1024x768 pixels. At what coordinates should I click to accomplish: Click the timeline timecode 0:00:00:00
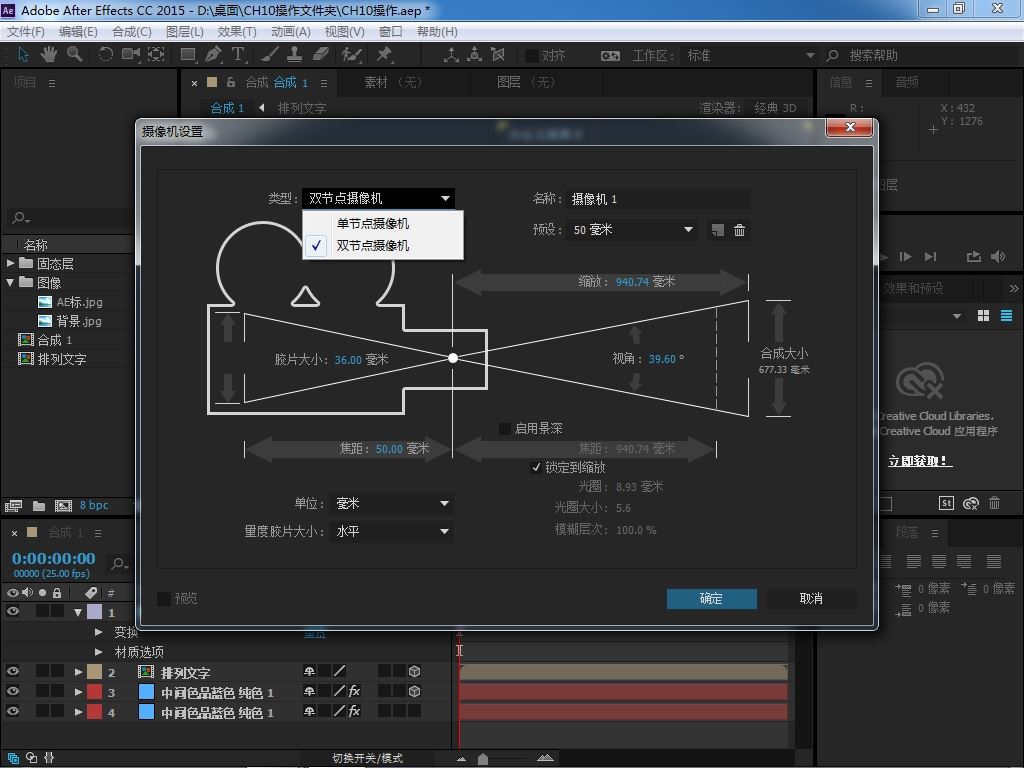54,558
